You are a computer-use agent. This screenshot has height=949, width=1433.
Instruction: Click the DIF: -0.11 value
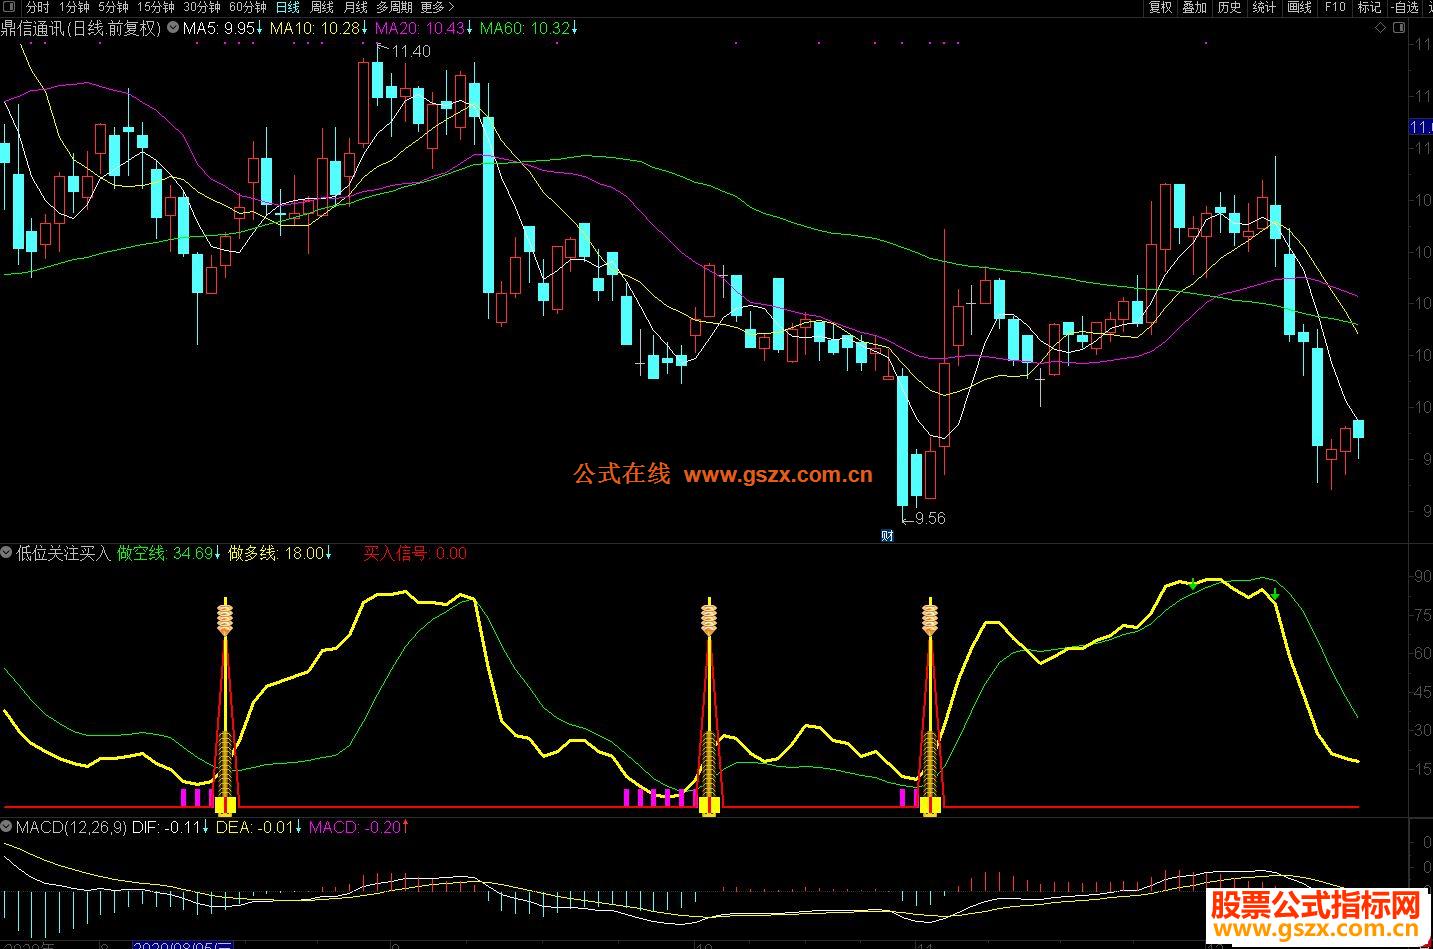[x=170, y=827]
